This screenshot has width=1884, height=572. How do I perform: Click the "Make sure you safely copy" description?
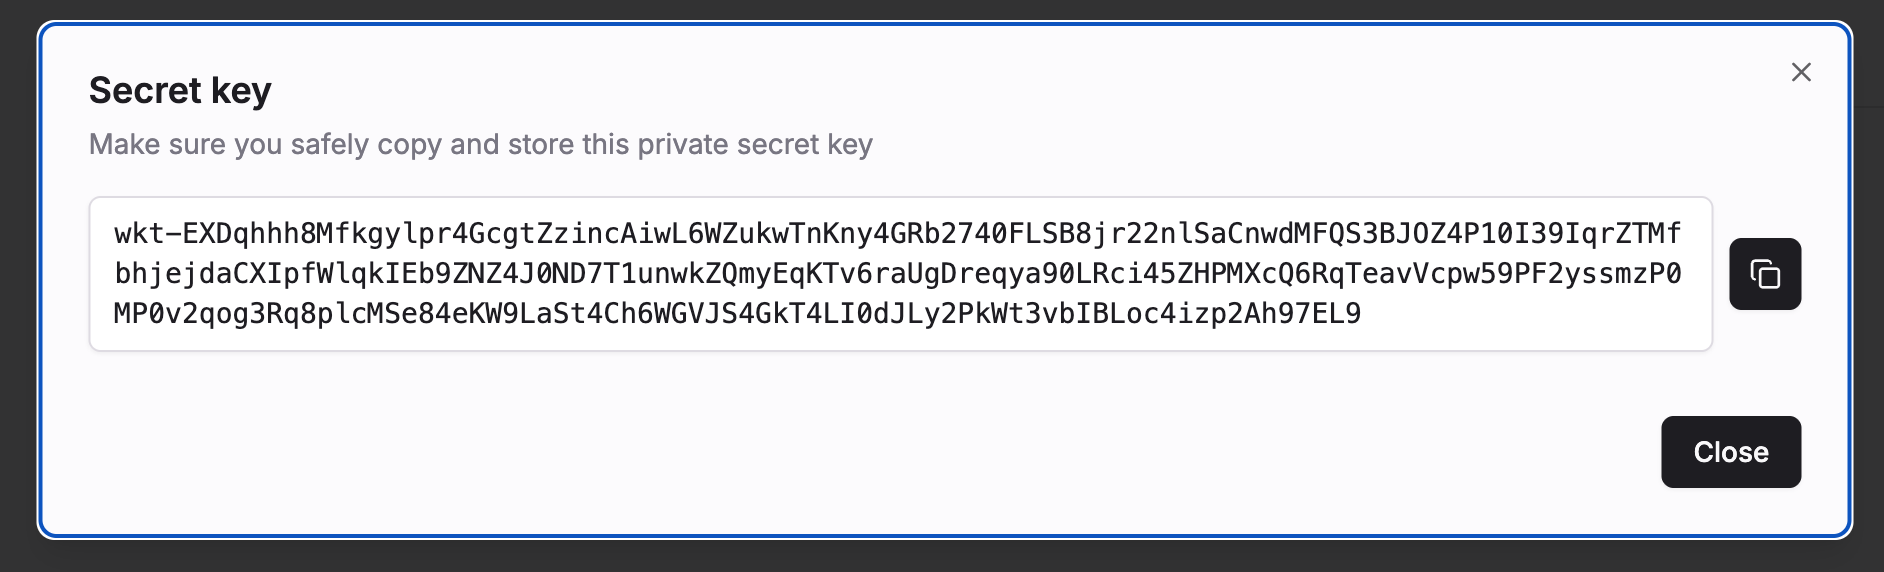coord(481,144)
